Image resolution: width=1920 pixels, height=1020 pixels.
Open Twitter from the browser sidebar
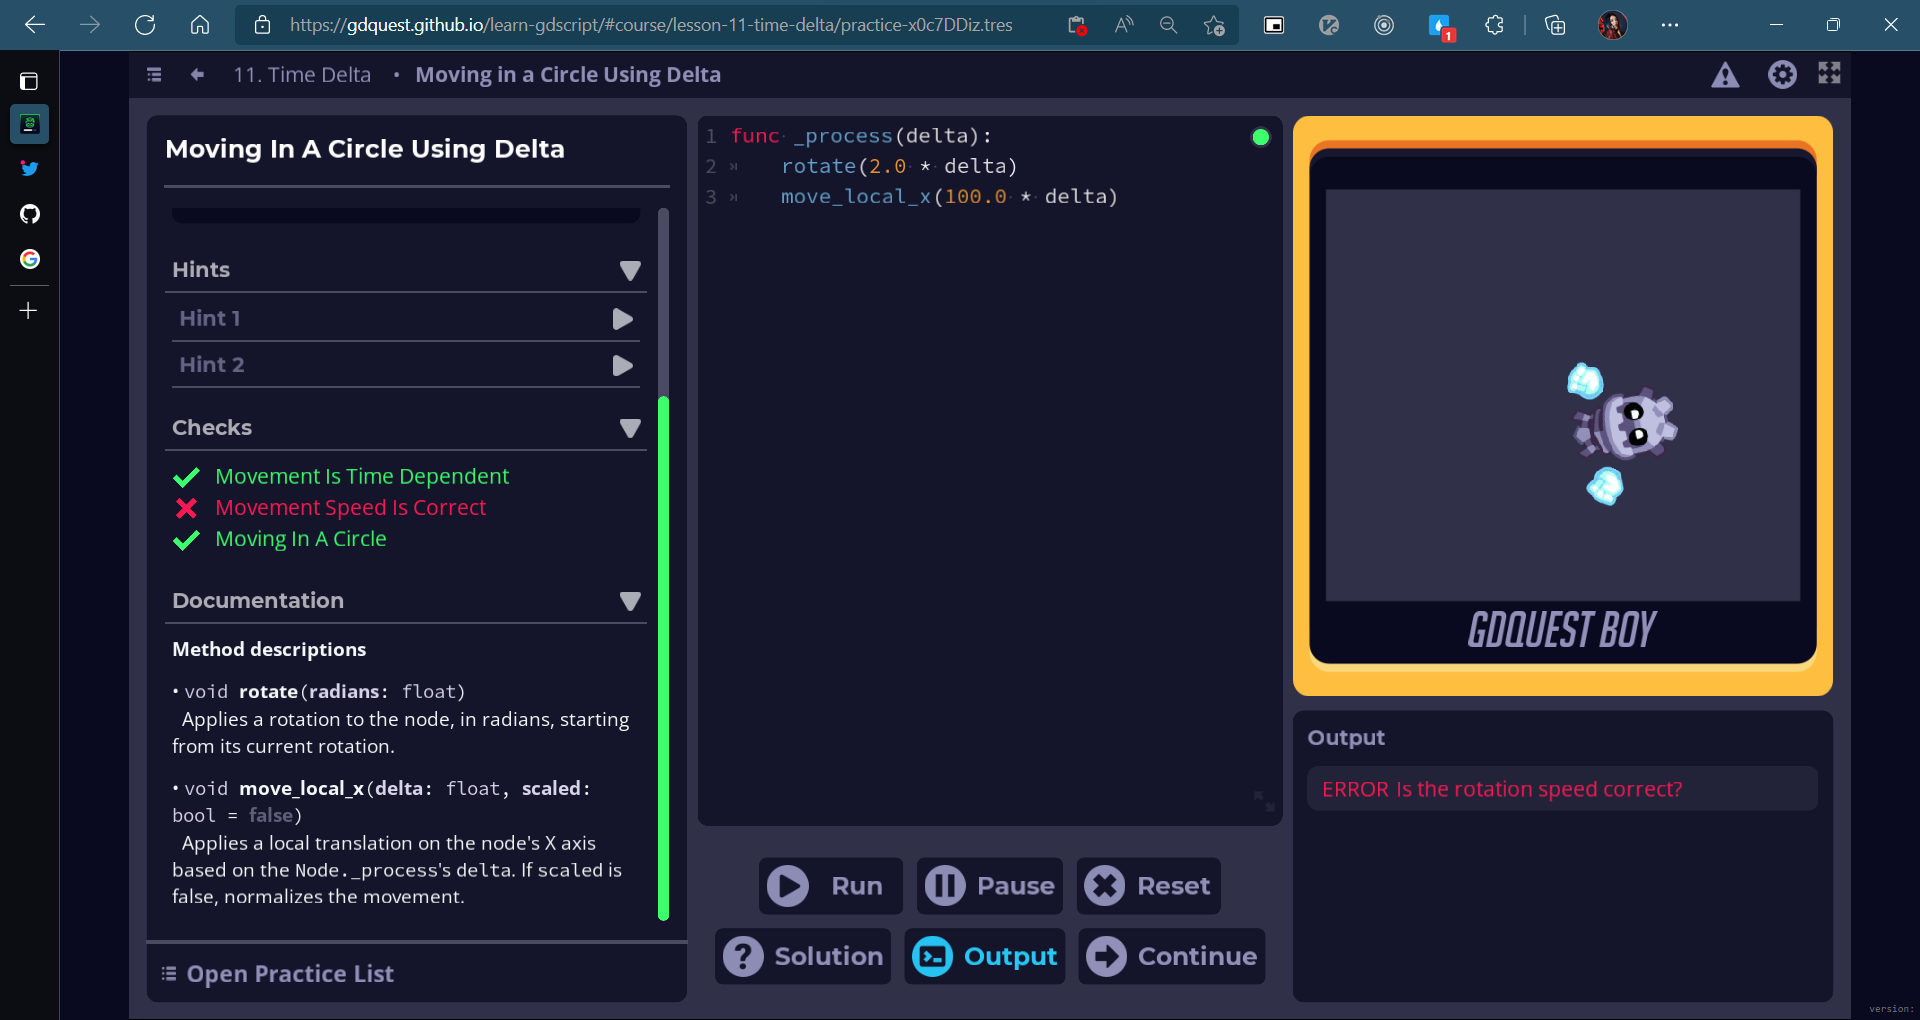point(30,168)
